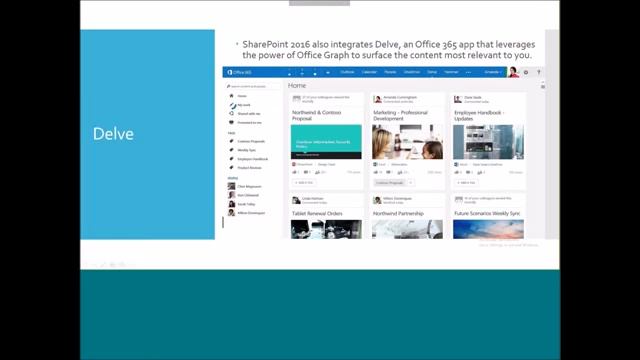
Task: Like the Employee Handbook - Updates card
Action: click(x=458, y=172)
